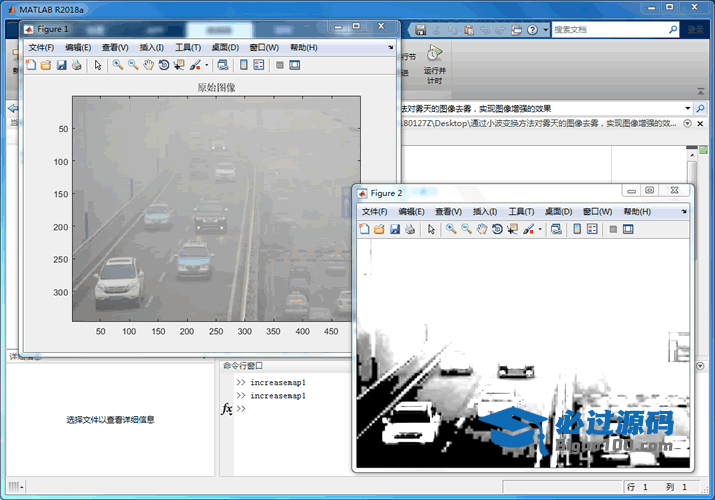Select the Pan hand tool in Figure 1
The width and height of the screenshot is (715, 500).
pyautogui.click(x=148, y=65)
